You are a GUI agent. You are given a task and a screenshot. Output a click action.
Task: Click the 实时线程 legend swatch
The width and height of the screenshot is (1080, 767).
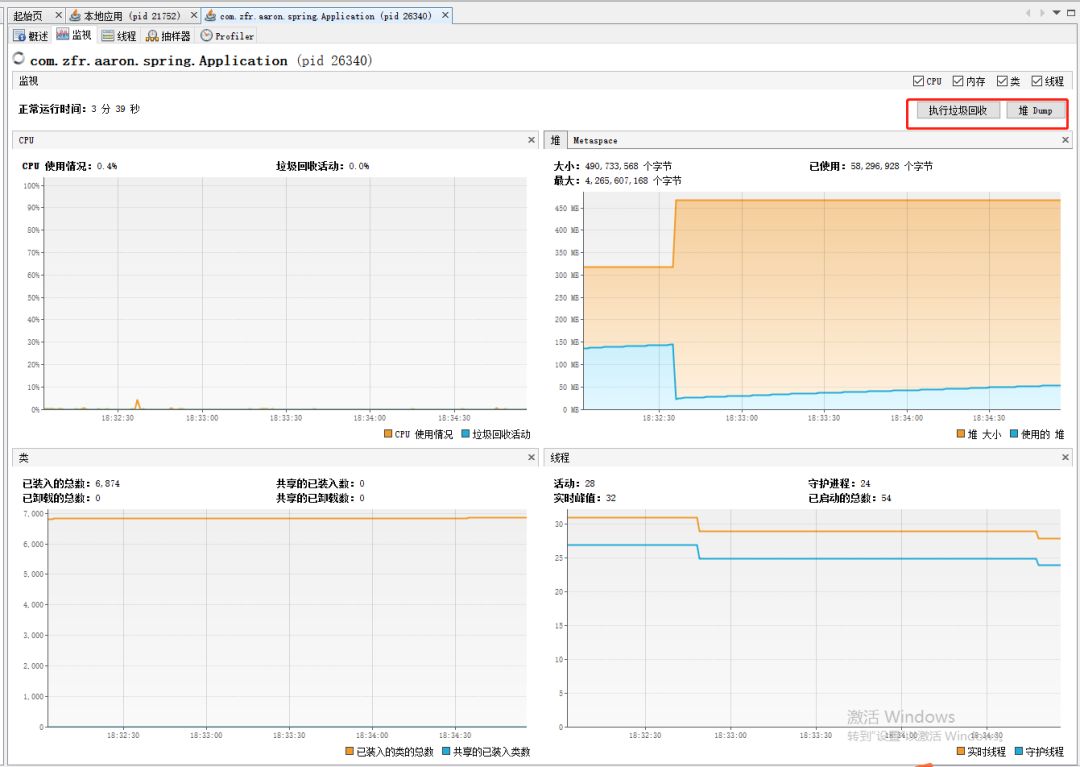point(961,751)
